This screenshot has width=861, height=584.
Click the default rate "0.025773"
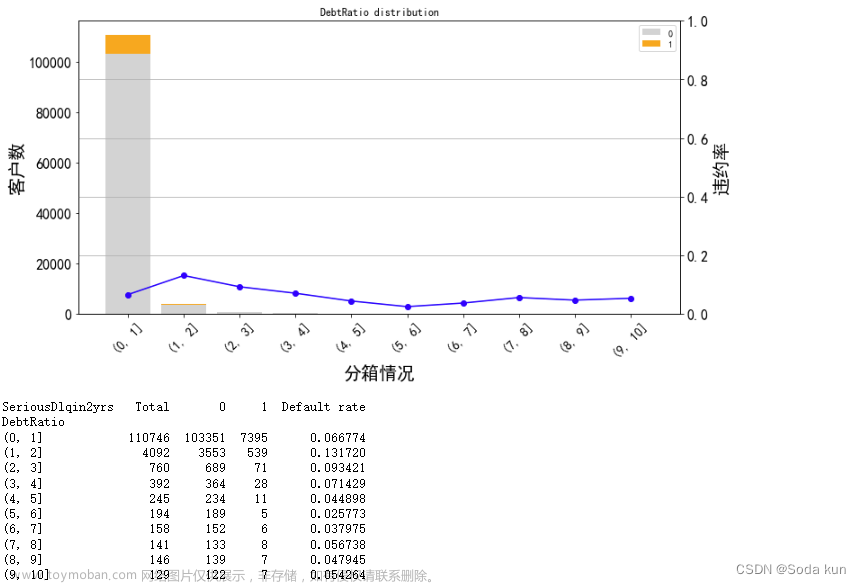tap(338, 514)
